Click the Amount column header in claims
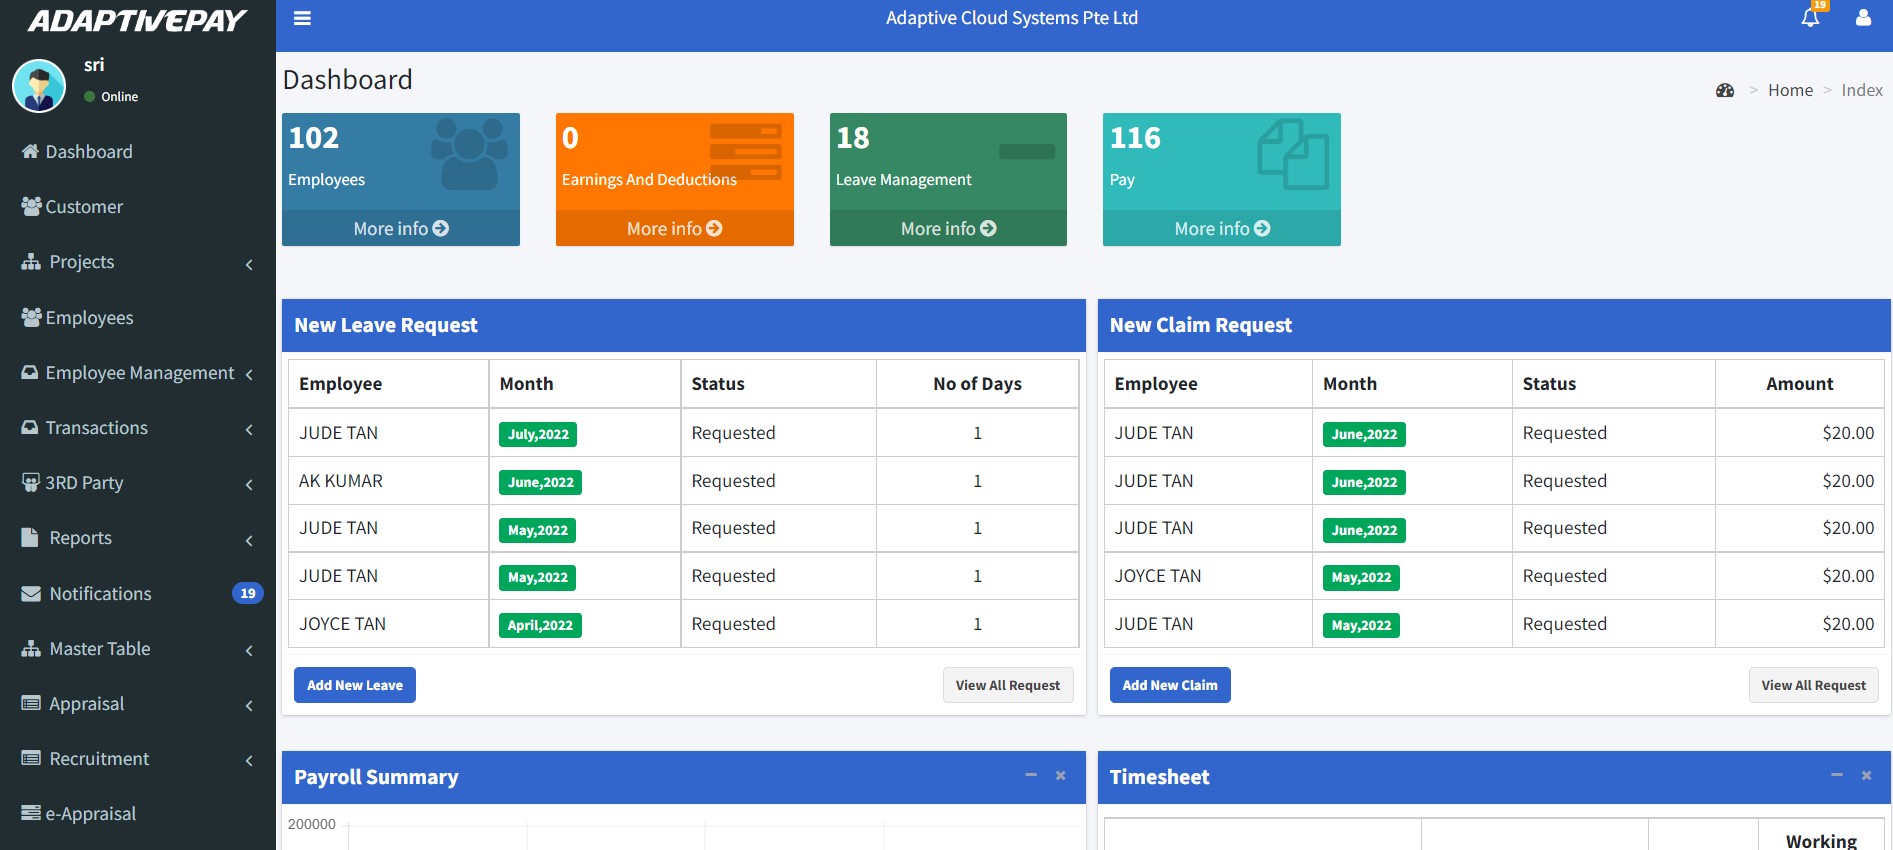The image size is (1893, 850). pyautogui.click(x=1800, y=384)
